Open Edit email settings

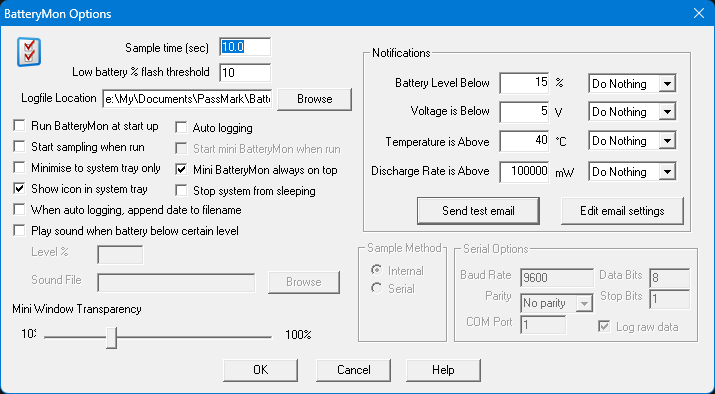(x=622, y=211)
